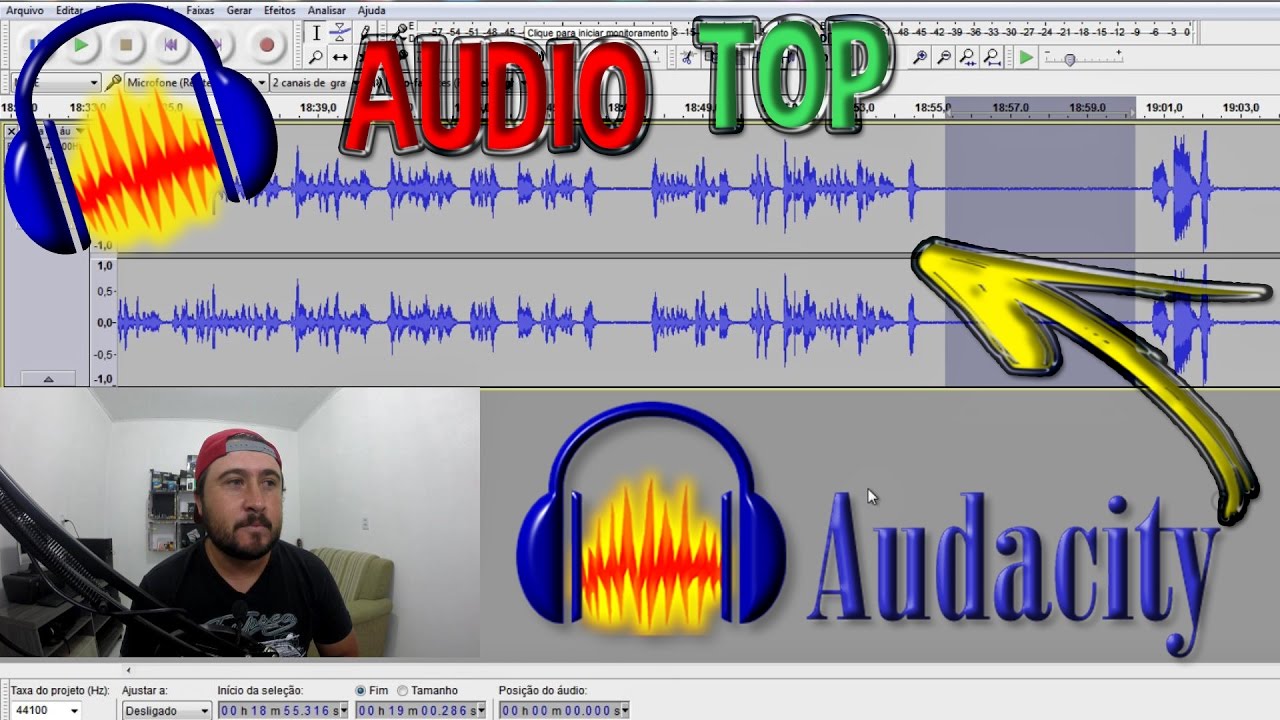Select the Envelope tool
The width and height of the screenshot is (1280, 720).
pos(340,33)
